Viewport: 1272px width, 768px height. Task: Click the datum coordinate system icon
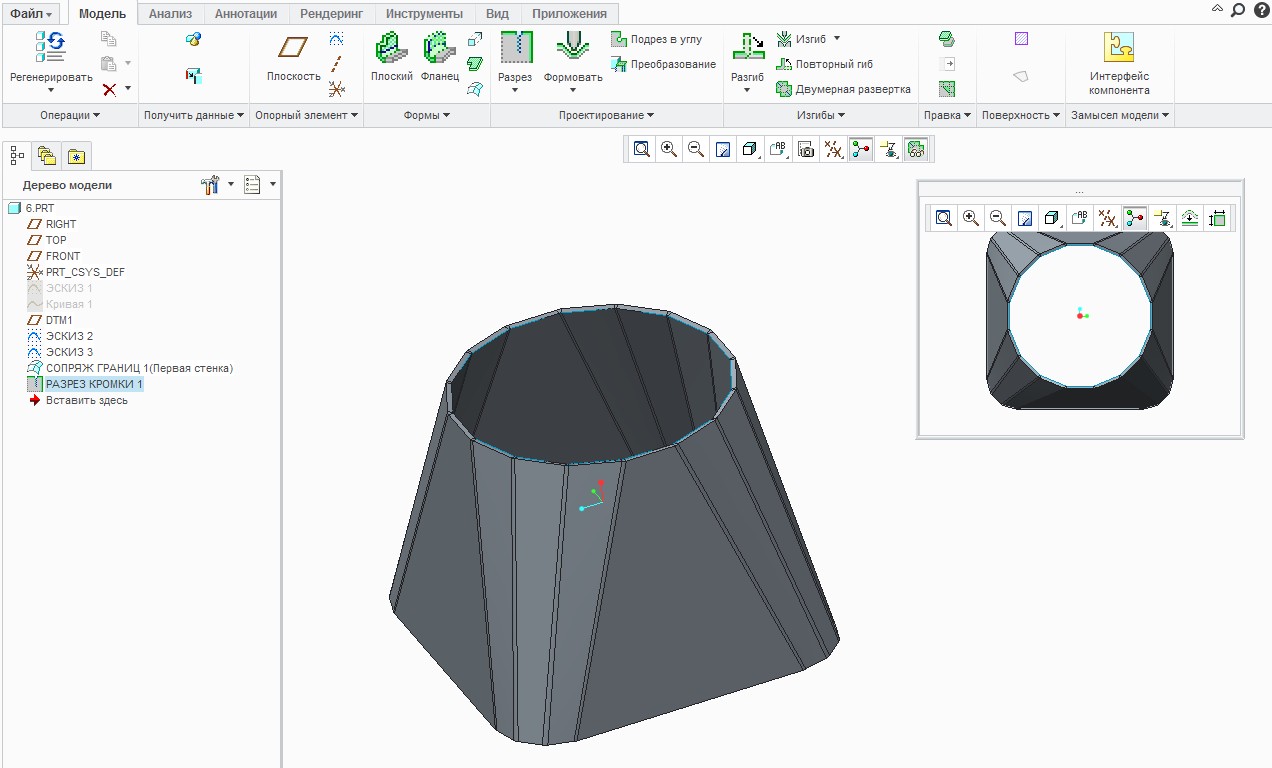(337, 89)
